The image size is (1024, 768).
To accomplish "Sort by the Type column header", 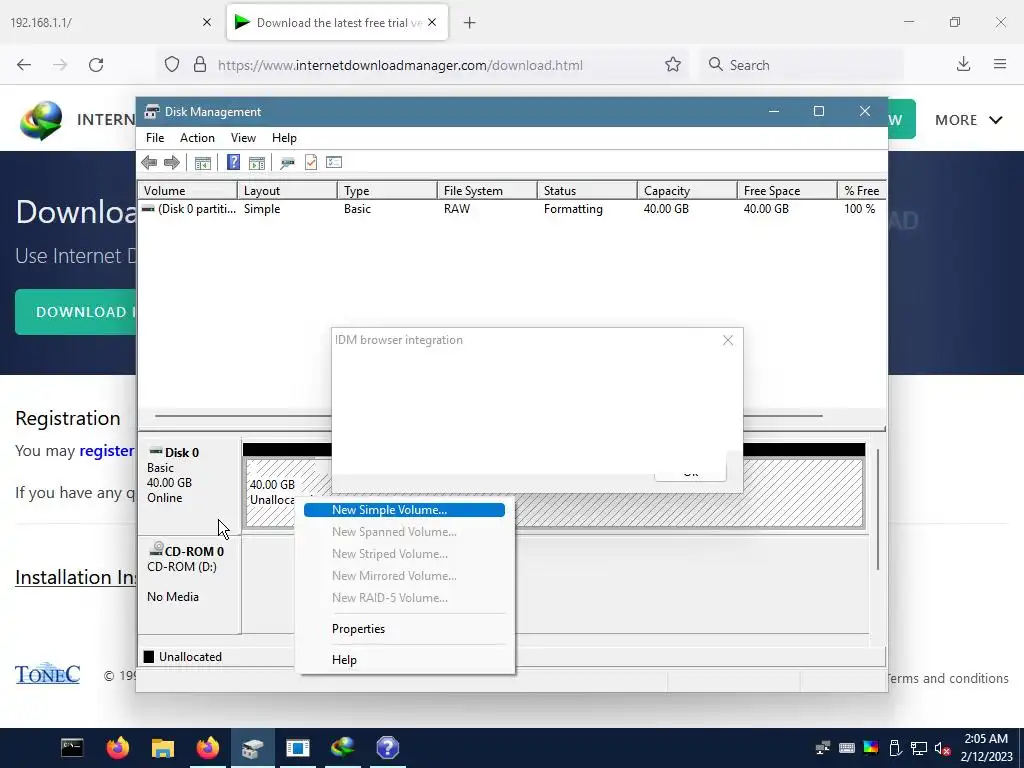I will (387, 191).
